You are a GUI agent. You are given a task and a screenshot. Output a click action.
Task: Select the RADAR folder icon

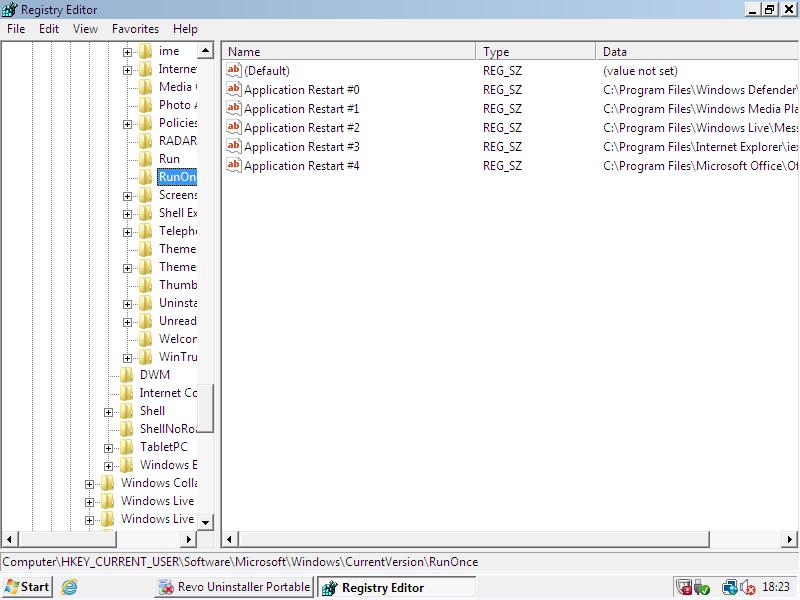click(x=146, y=140)
